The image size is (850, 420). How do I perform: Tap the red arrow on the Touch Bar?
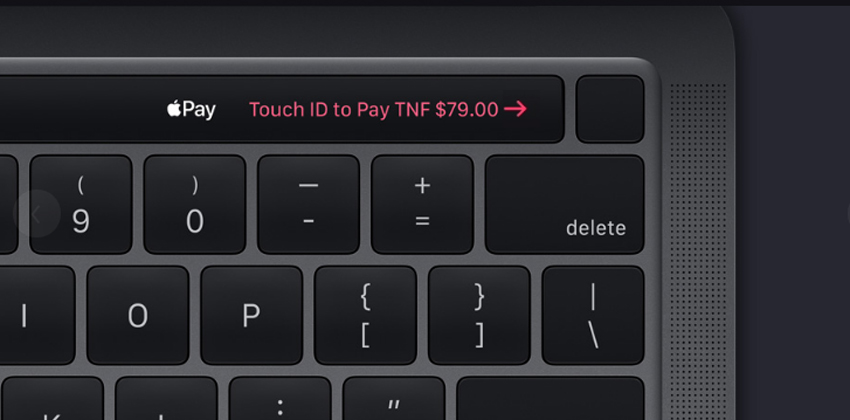pos(515,109)
